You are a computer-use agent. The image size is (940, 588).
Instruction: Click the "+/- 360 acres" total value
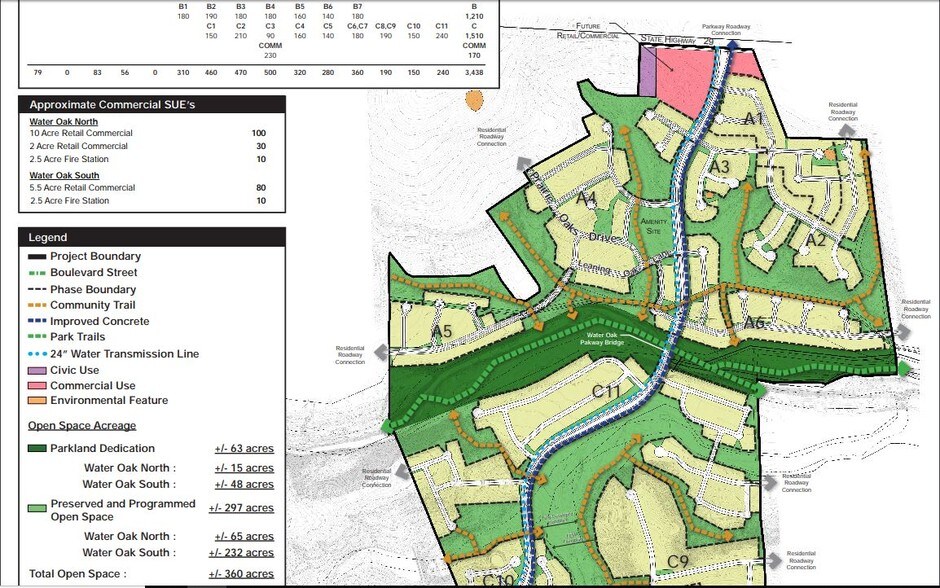point(240,574)
